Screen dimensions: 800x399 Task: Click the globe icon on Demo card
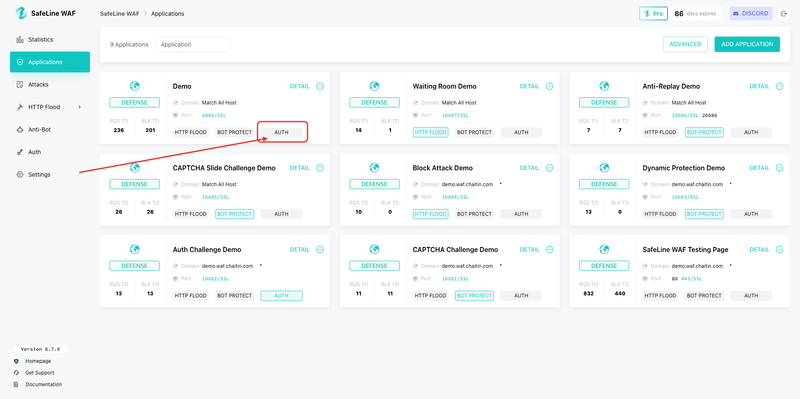coord(135,86)
